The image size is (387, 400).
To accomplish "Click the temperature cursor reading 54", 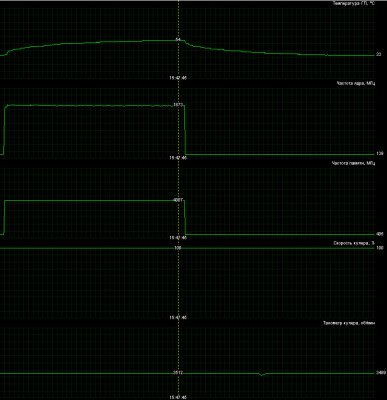I will coord(178,39).
